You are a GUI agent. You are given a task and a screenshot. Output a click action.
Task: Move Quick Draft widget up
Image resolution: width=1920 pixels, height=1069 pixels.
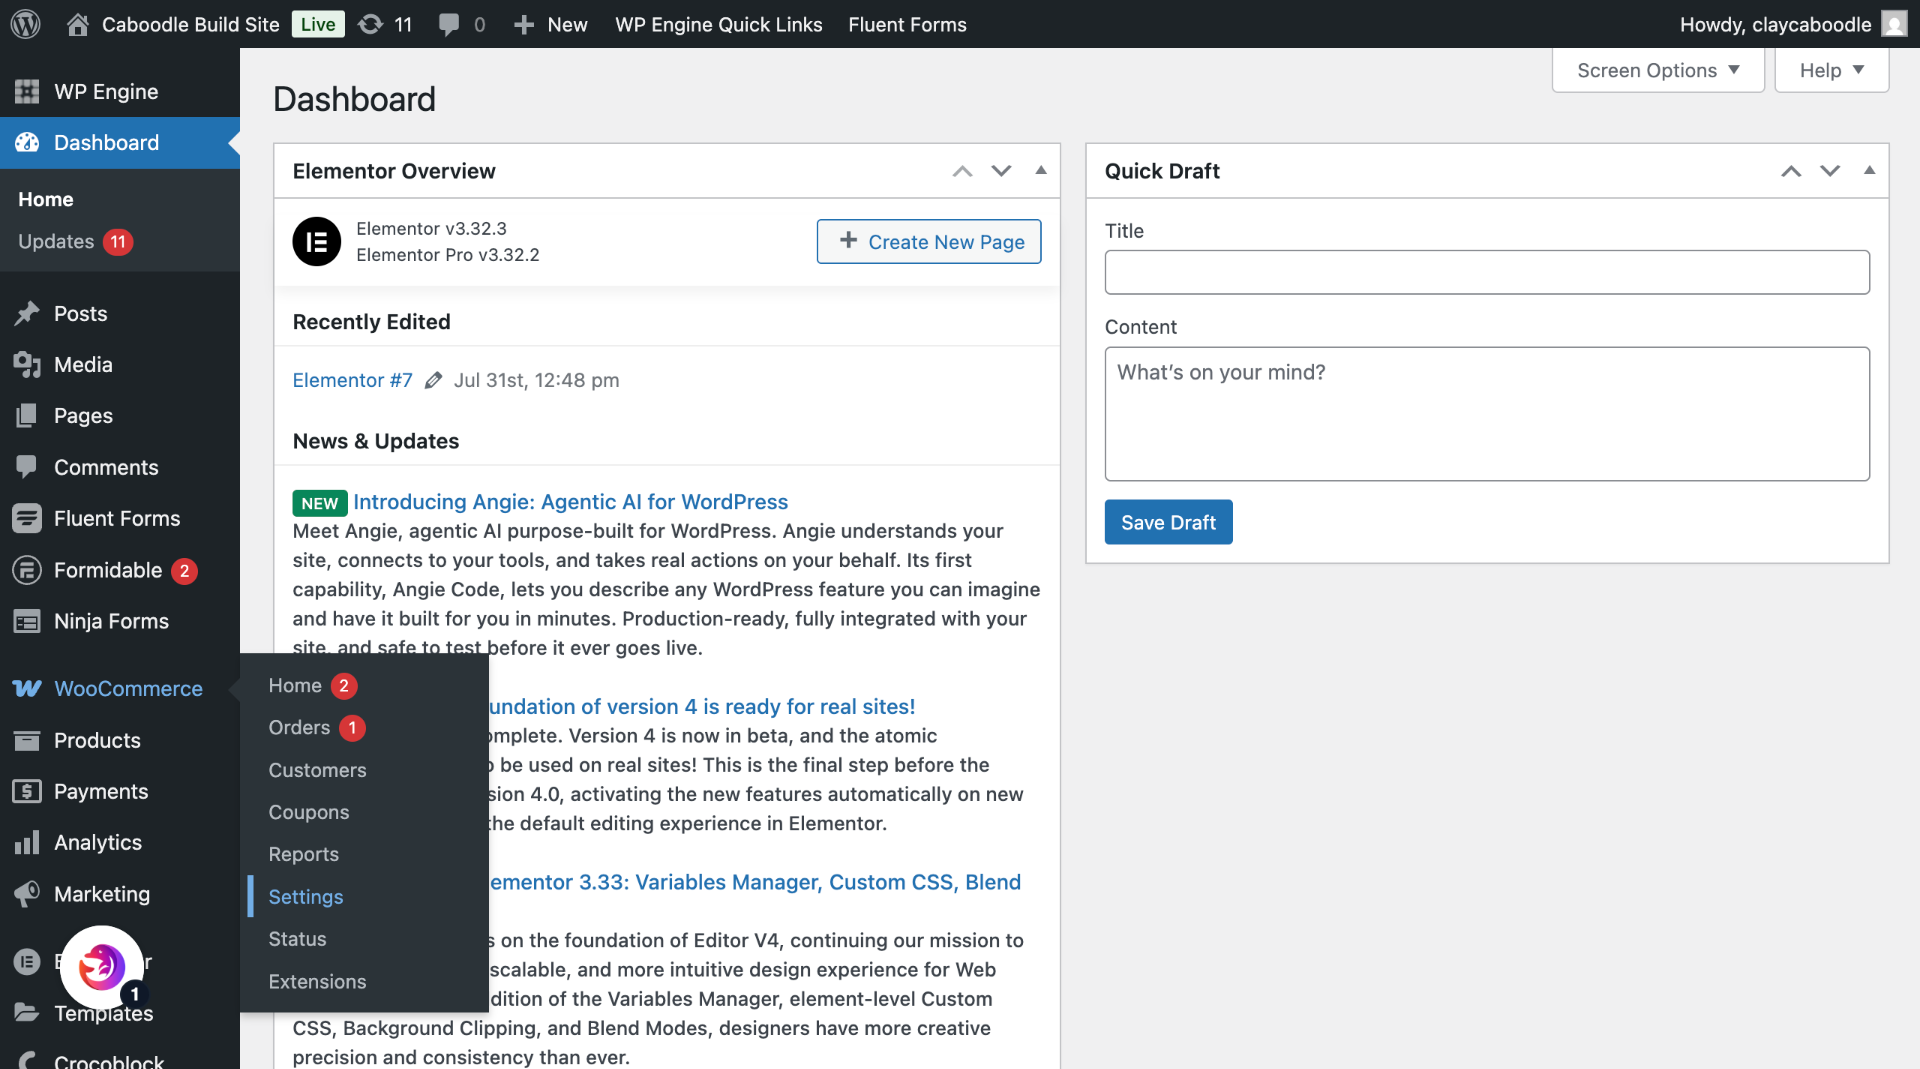(1791, 171)
